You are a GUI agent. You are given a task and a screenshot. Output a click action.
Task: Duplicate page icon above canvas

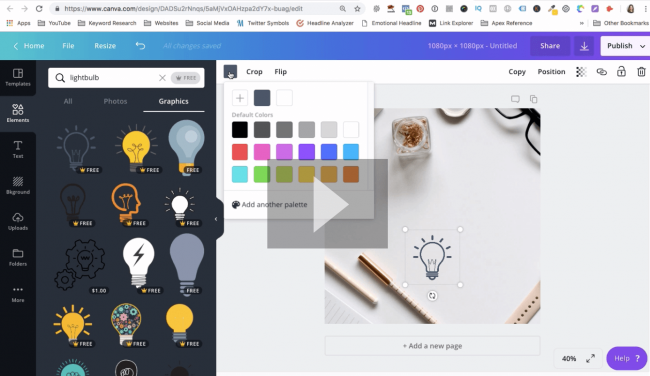click(534, 99)
